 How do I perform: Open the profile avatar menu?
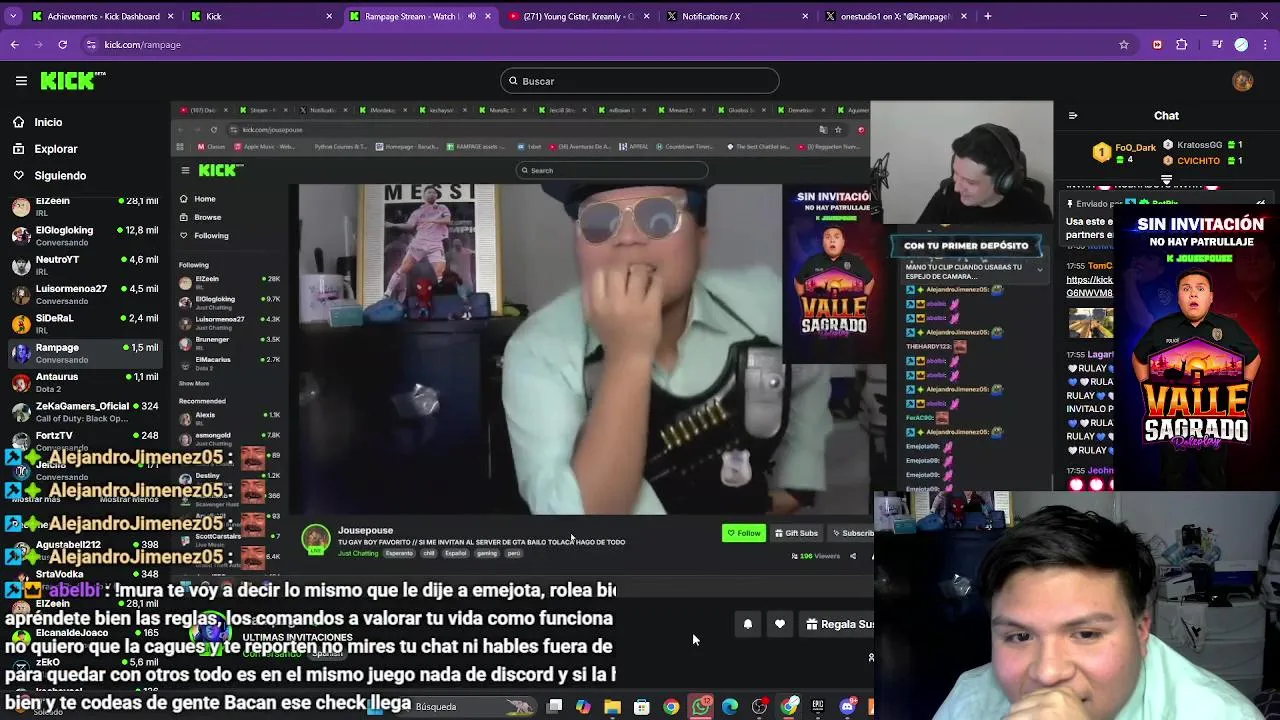pos(1243,81)
